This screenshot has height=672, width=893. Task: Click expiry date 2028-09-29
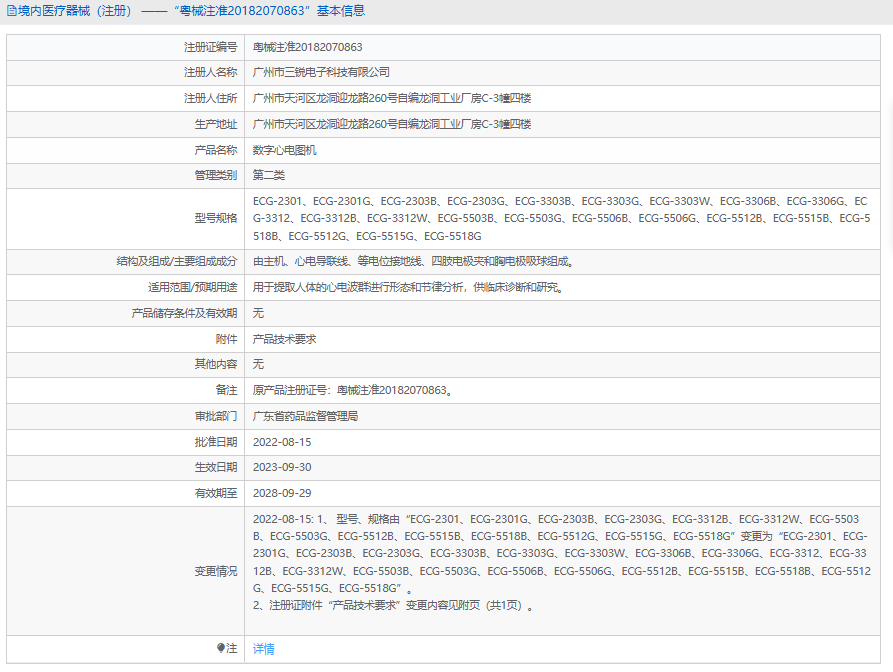click(x=282, y=494)
